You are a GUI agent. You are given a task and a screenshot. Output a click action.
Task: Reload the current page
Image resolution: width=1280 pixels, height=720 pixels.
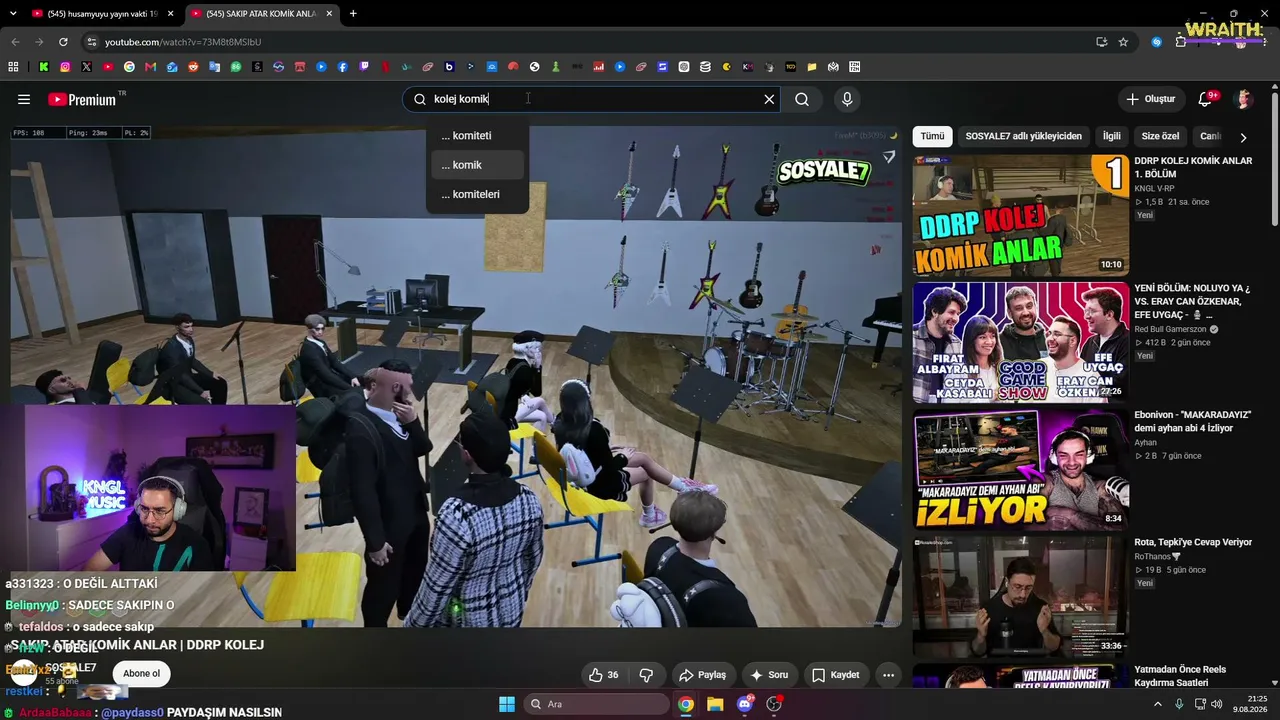[x=63, y=42]
